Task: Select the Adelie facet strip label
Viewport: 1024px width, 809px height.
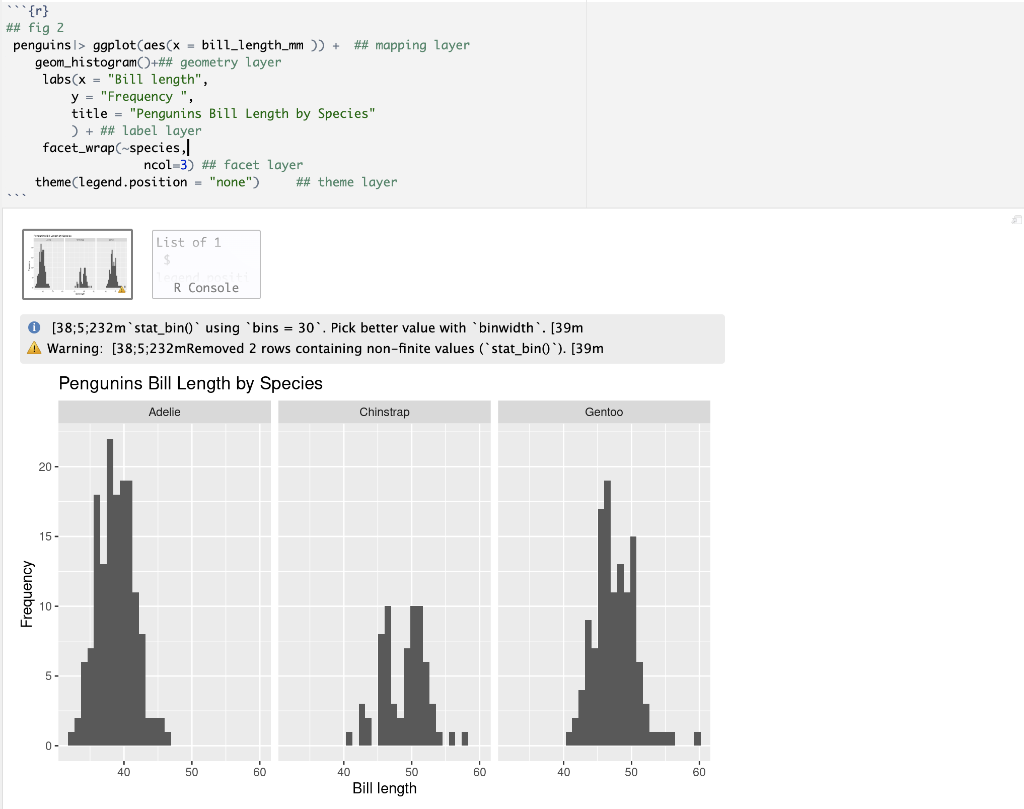Action: click(164, 411)
